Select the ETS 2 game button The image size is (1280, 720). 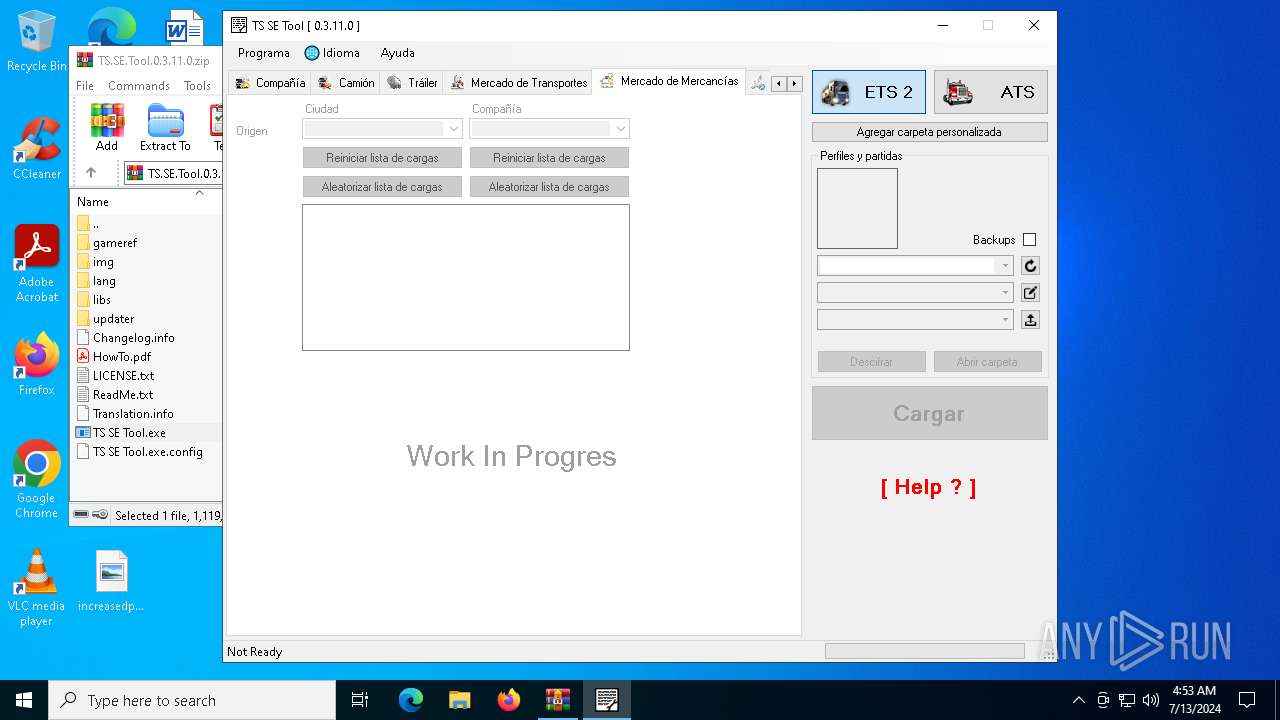click(868, 92)
